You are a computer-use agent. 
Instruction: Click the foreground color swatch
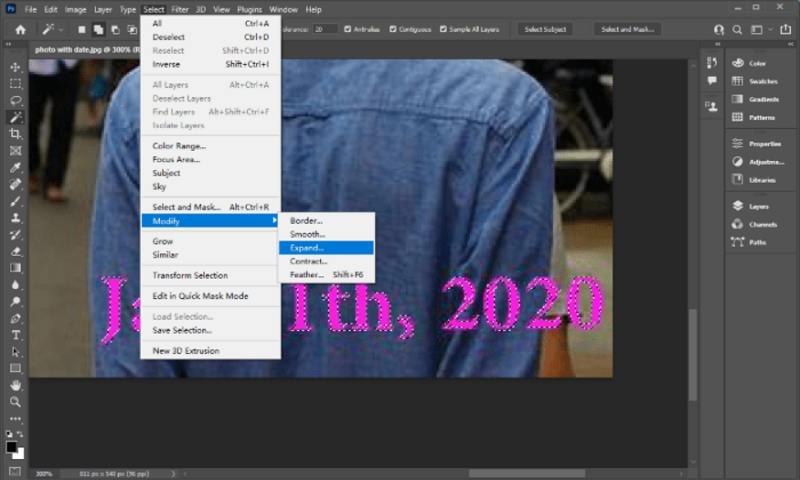point(11,447)
